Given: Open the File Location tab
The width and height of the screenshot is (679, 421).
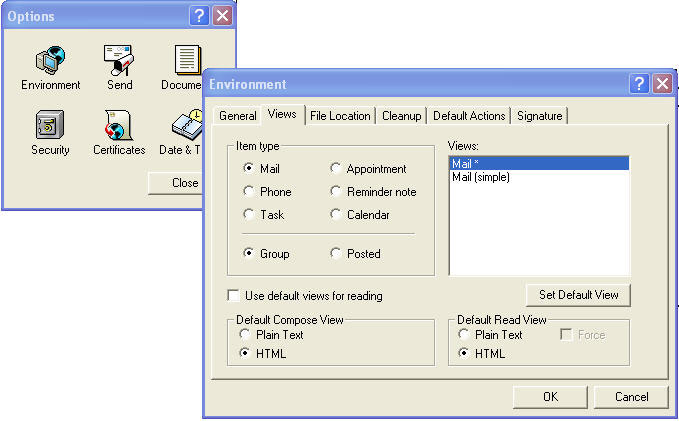Looking at the screenshot, I should (340, 116).
